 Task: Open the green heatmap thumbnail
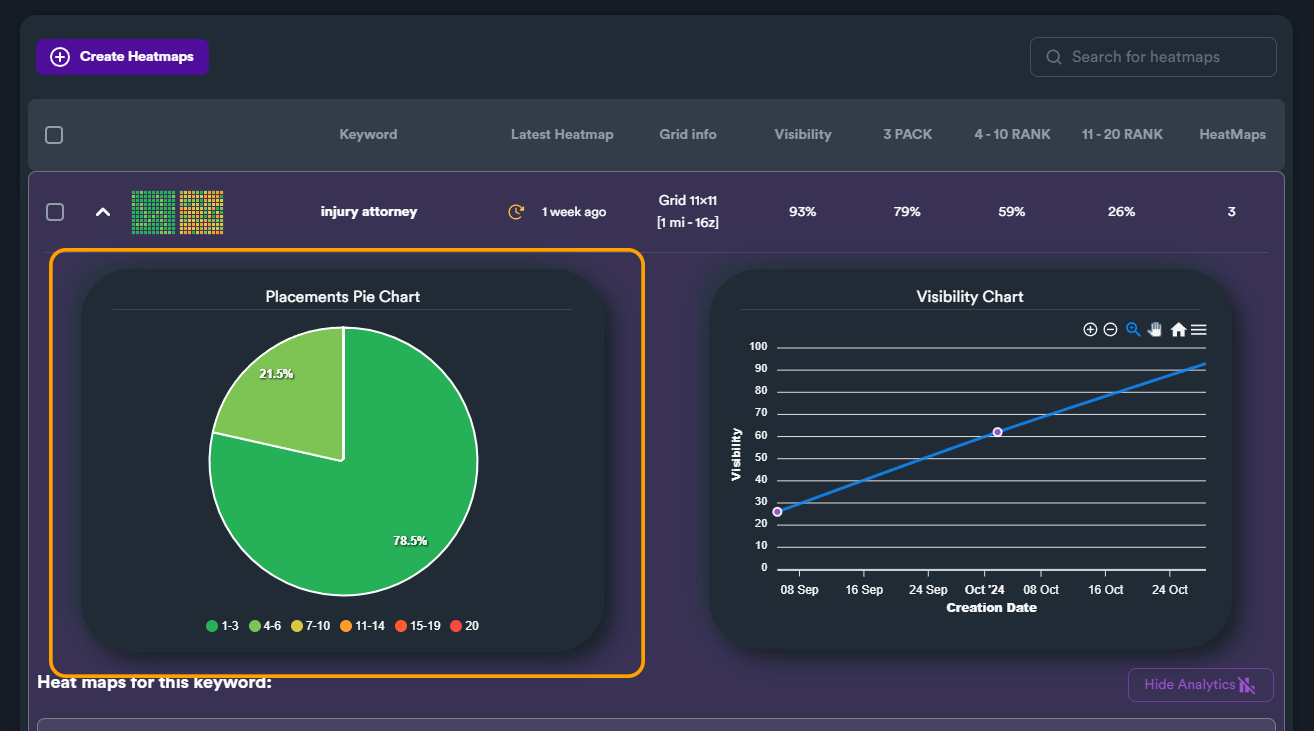[153, 213]
